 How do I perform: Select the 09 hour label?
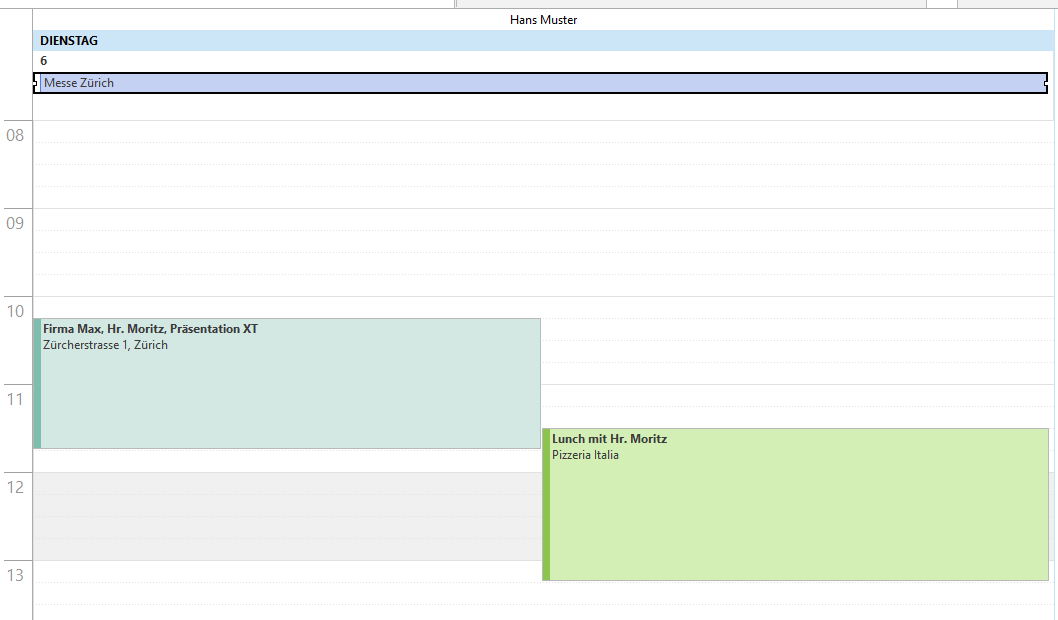pos(16,224)
